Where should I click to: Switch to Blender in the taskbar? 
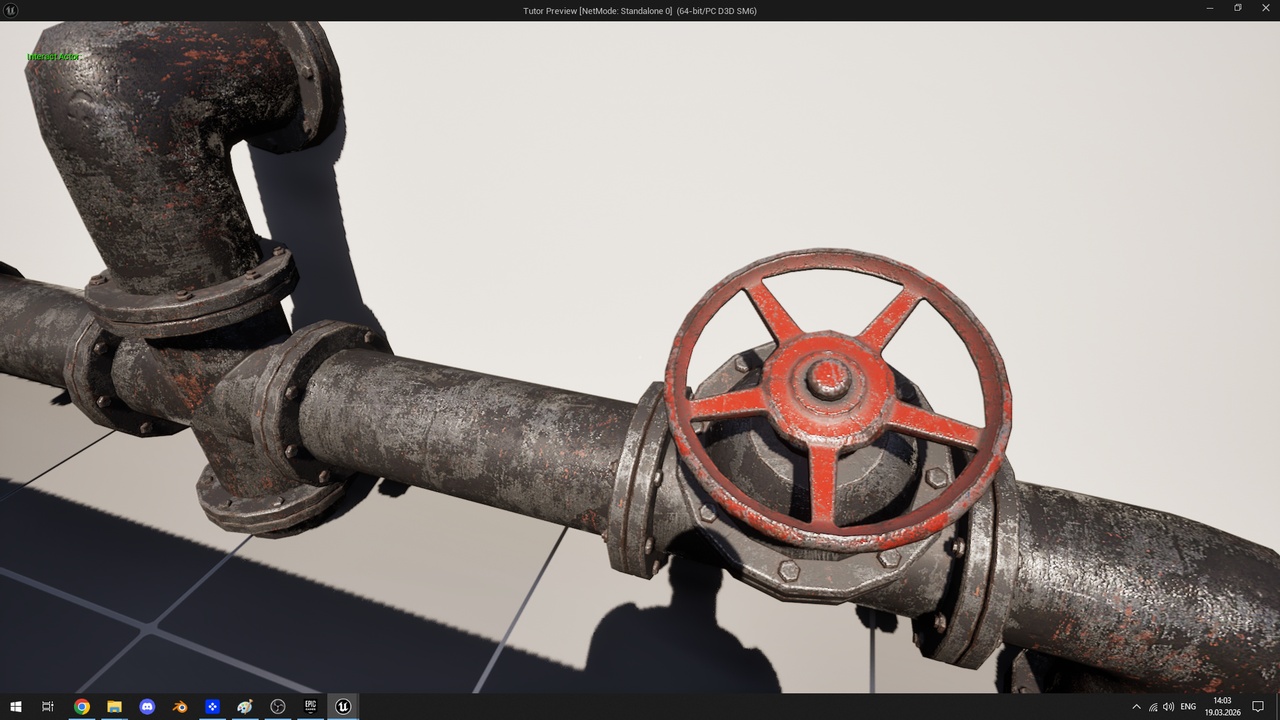coord(180,706)
